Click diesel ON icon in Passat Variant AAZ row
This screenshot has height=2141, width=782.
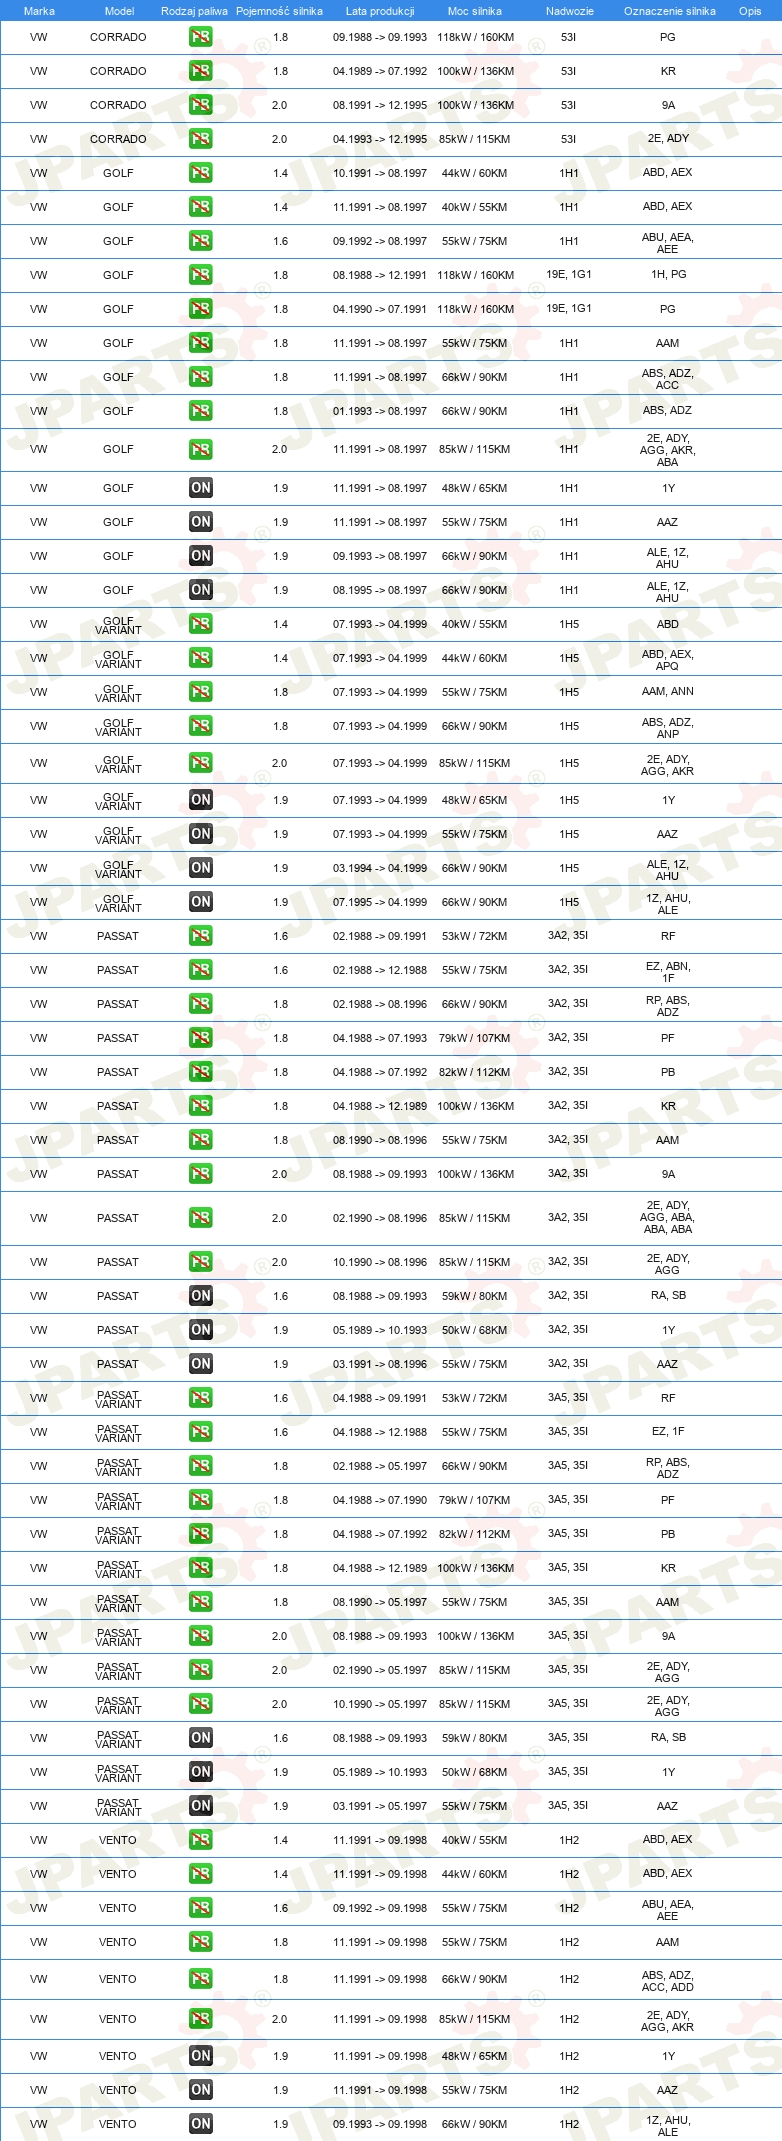click(200, 1806)
